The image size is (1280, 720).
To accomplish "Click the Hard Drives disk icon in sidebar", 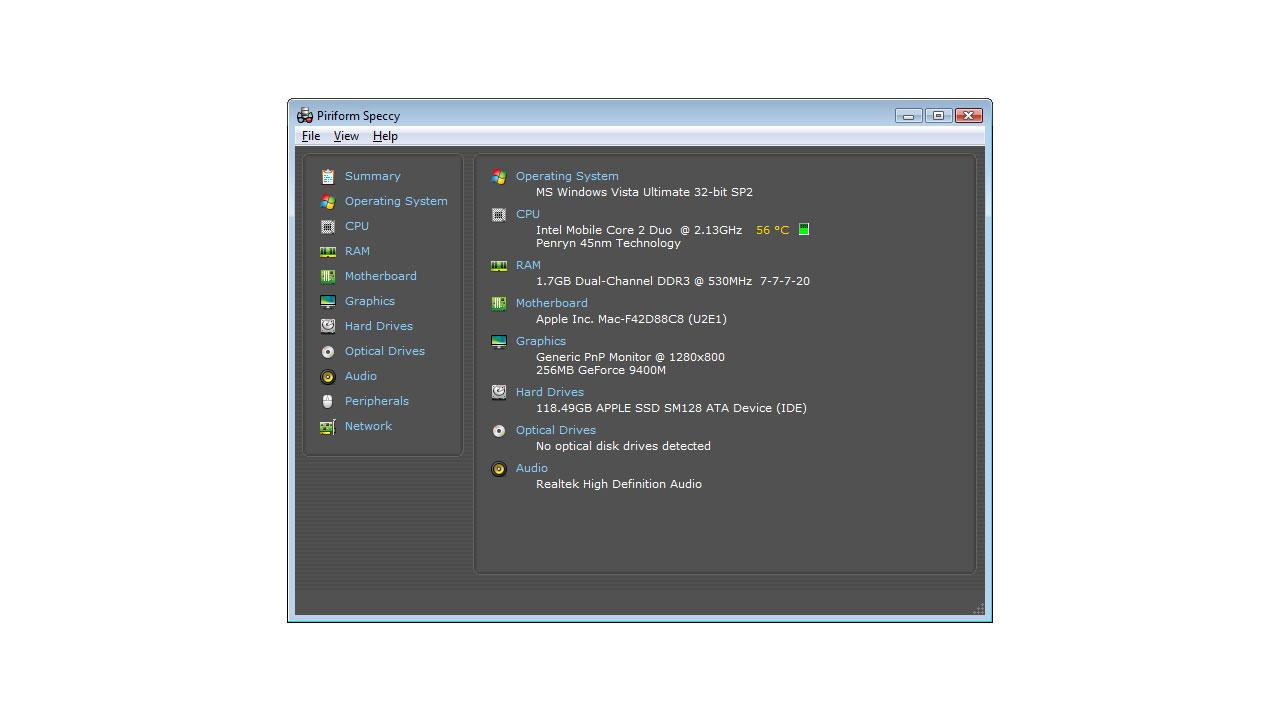I will 327,326.
